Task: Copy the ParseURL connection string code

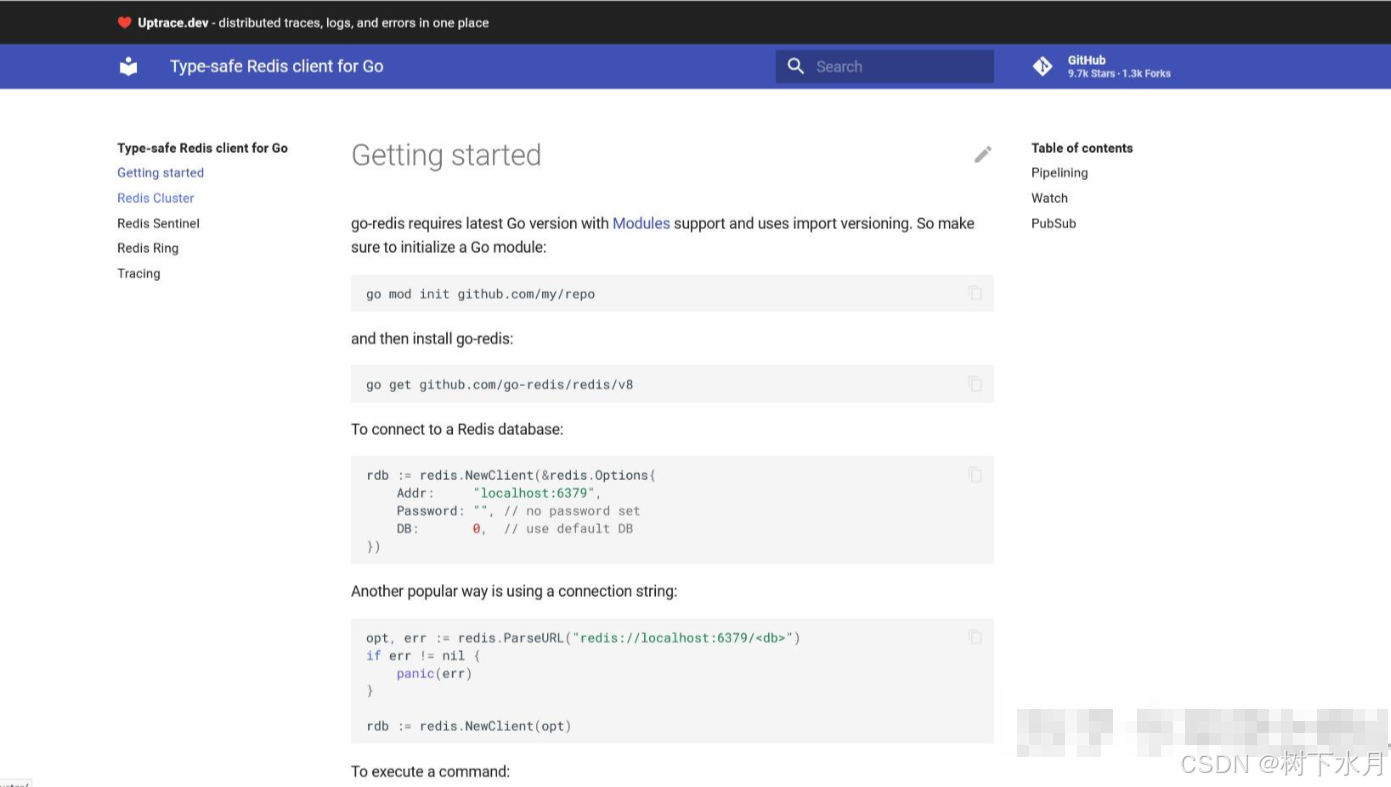Action: (x=975, y=637)
